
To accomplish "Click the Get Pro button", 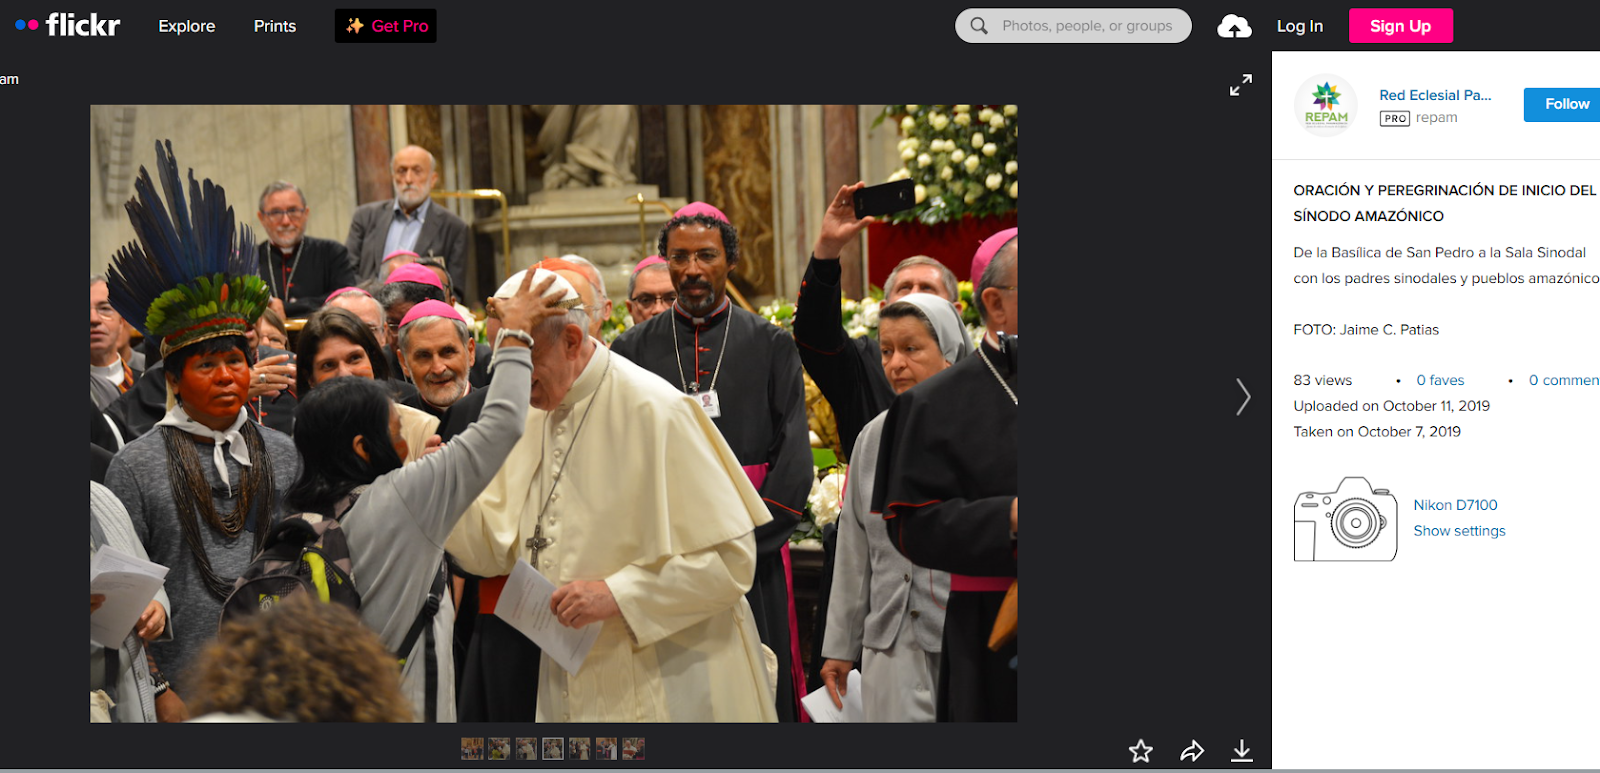I will [386, 26].
